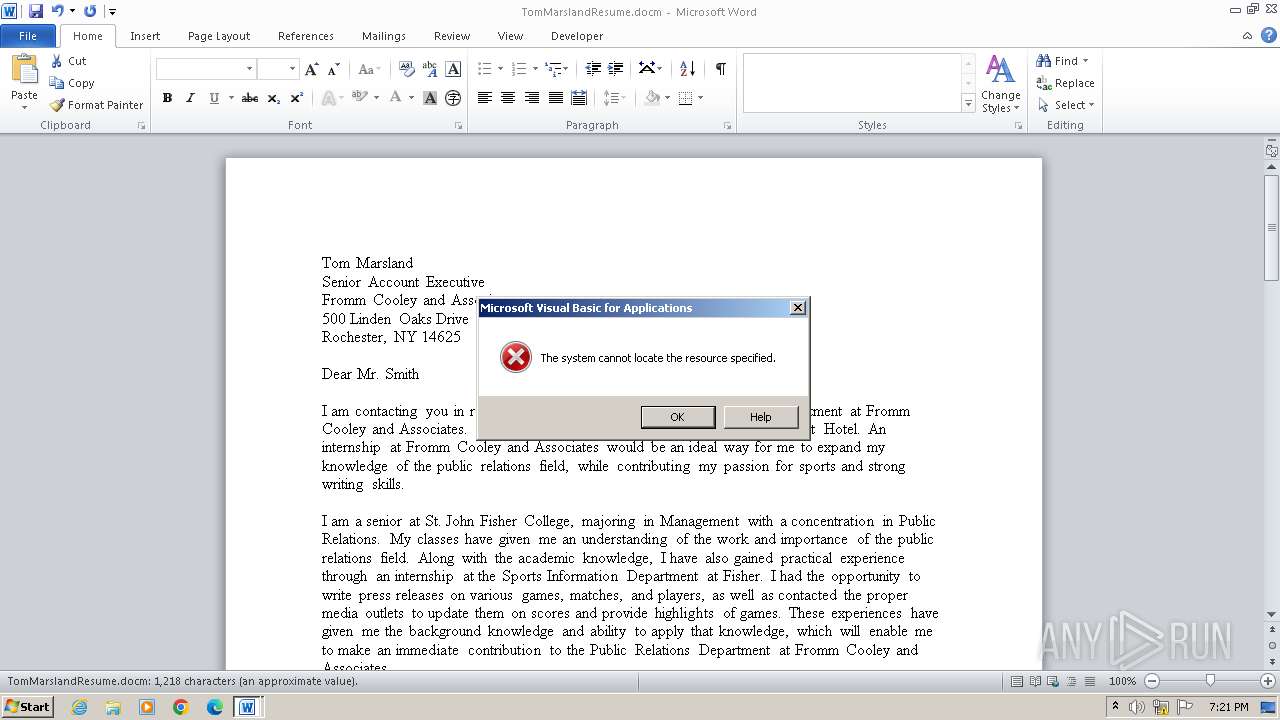This screenshot has height=720, width=1280.
Task: Open the Windows Start menu
Action: (27, 707)
